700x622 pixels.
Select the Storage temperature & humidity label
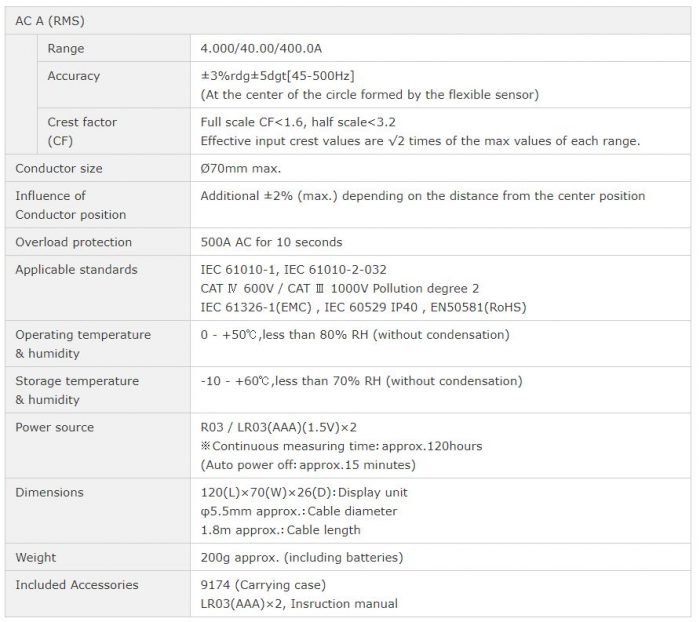(77, 390)
